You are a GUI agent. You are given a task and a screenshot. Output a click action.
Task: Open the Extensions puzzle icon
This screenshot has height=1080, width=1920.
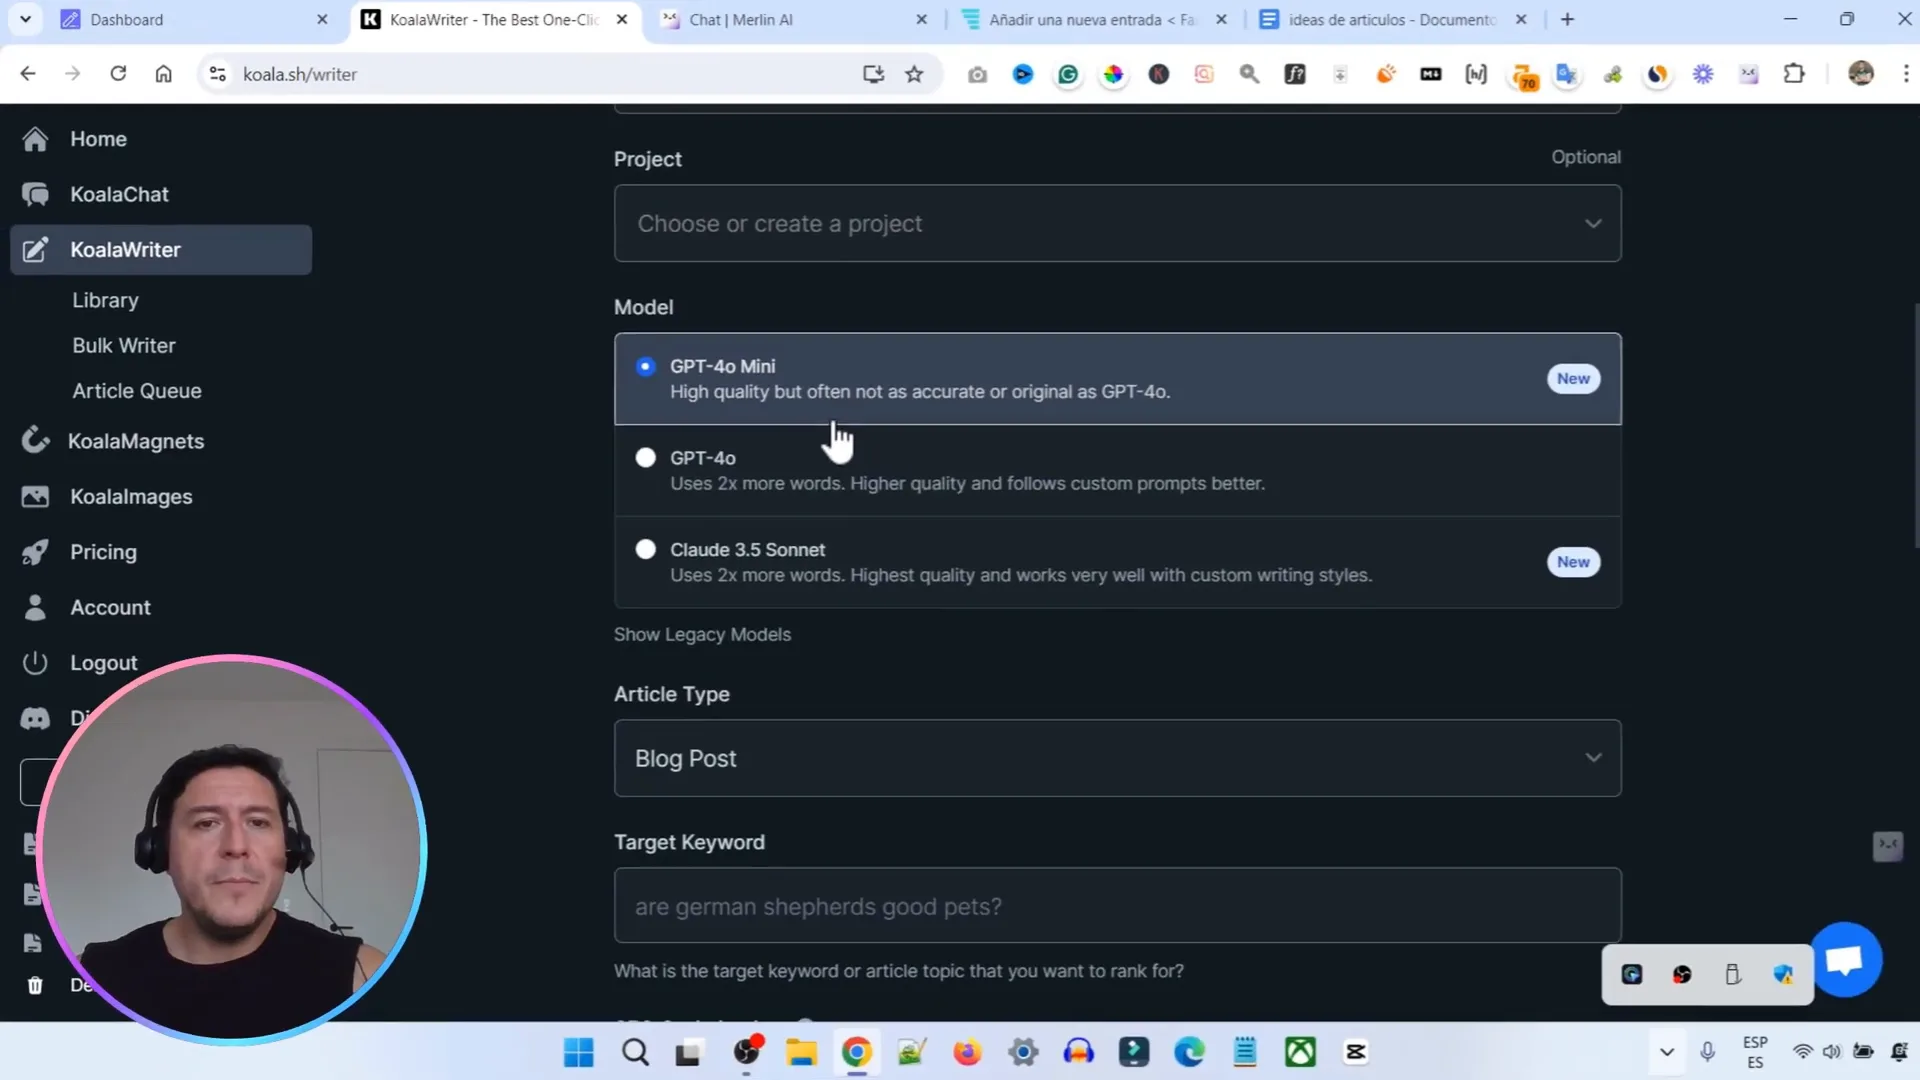[x=1794, y=74]
